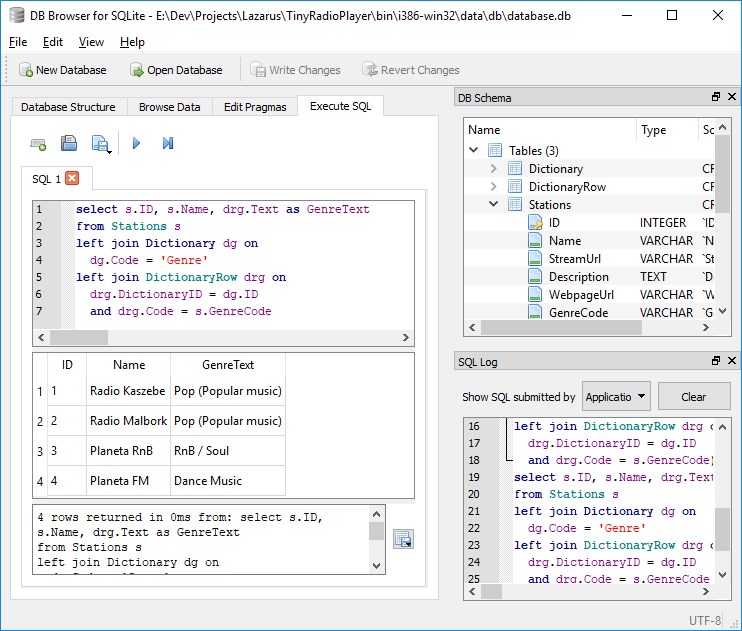742x631 pixels.
Task: Open the Show SQL submitted by dropdown
Action: pos(616,396)
